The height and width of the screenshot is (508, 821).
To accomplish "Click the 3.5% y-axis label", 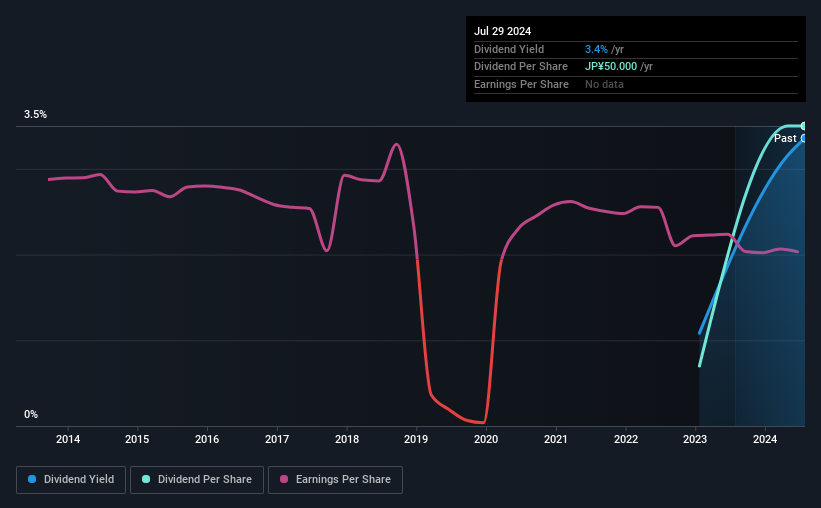I will (35, 114).
